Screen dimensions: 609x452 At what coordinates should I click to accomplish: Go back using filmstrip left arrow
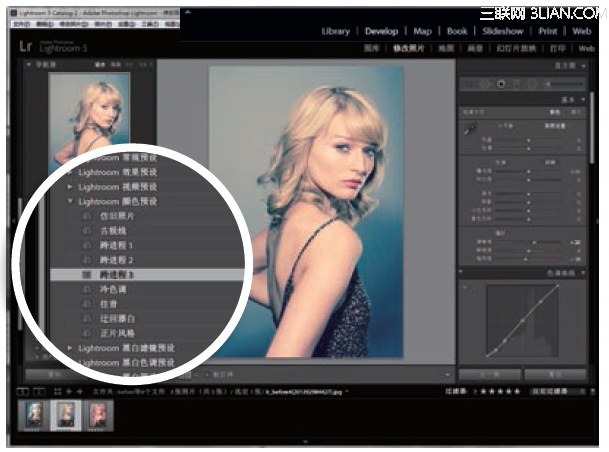pyautogui.click(x=69, y=392)
